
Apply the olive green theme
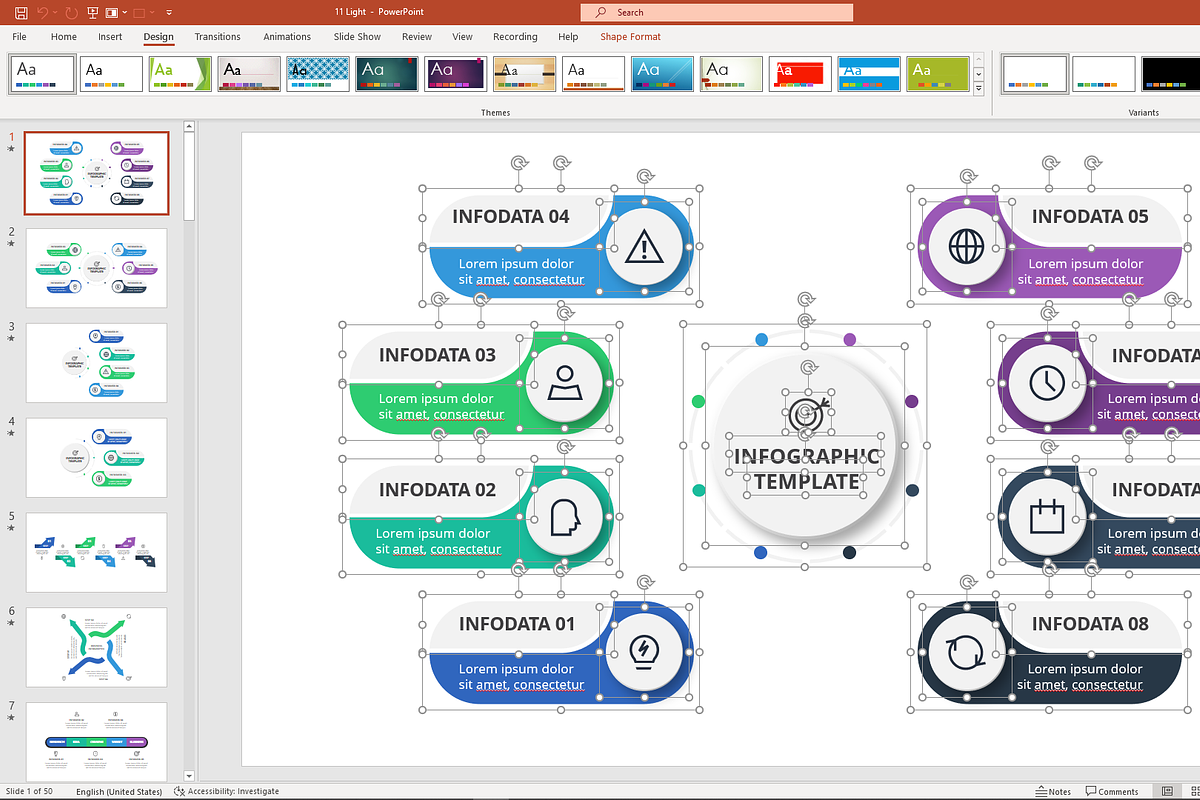click(x=938, y=74)
